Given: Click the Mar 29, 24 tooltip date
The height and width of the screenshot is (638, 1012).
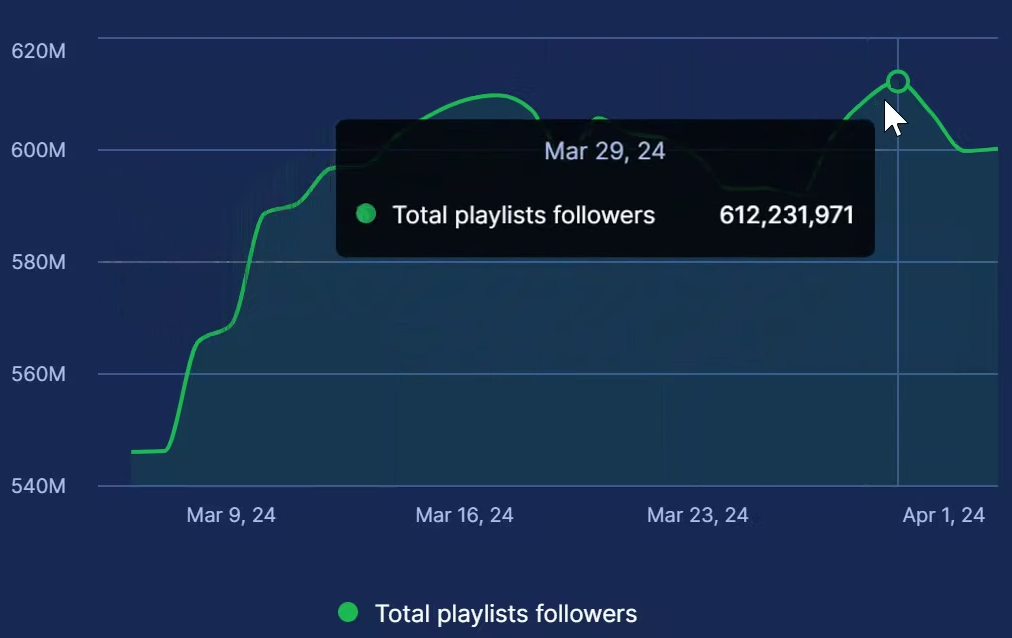Looking at the screenshot, I should [605, 151].
